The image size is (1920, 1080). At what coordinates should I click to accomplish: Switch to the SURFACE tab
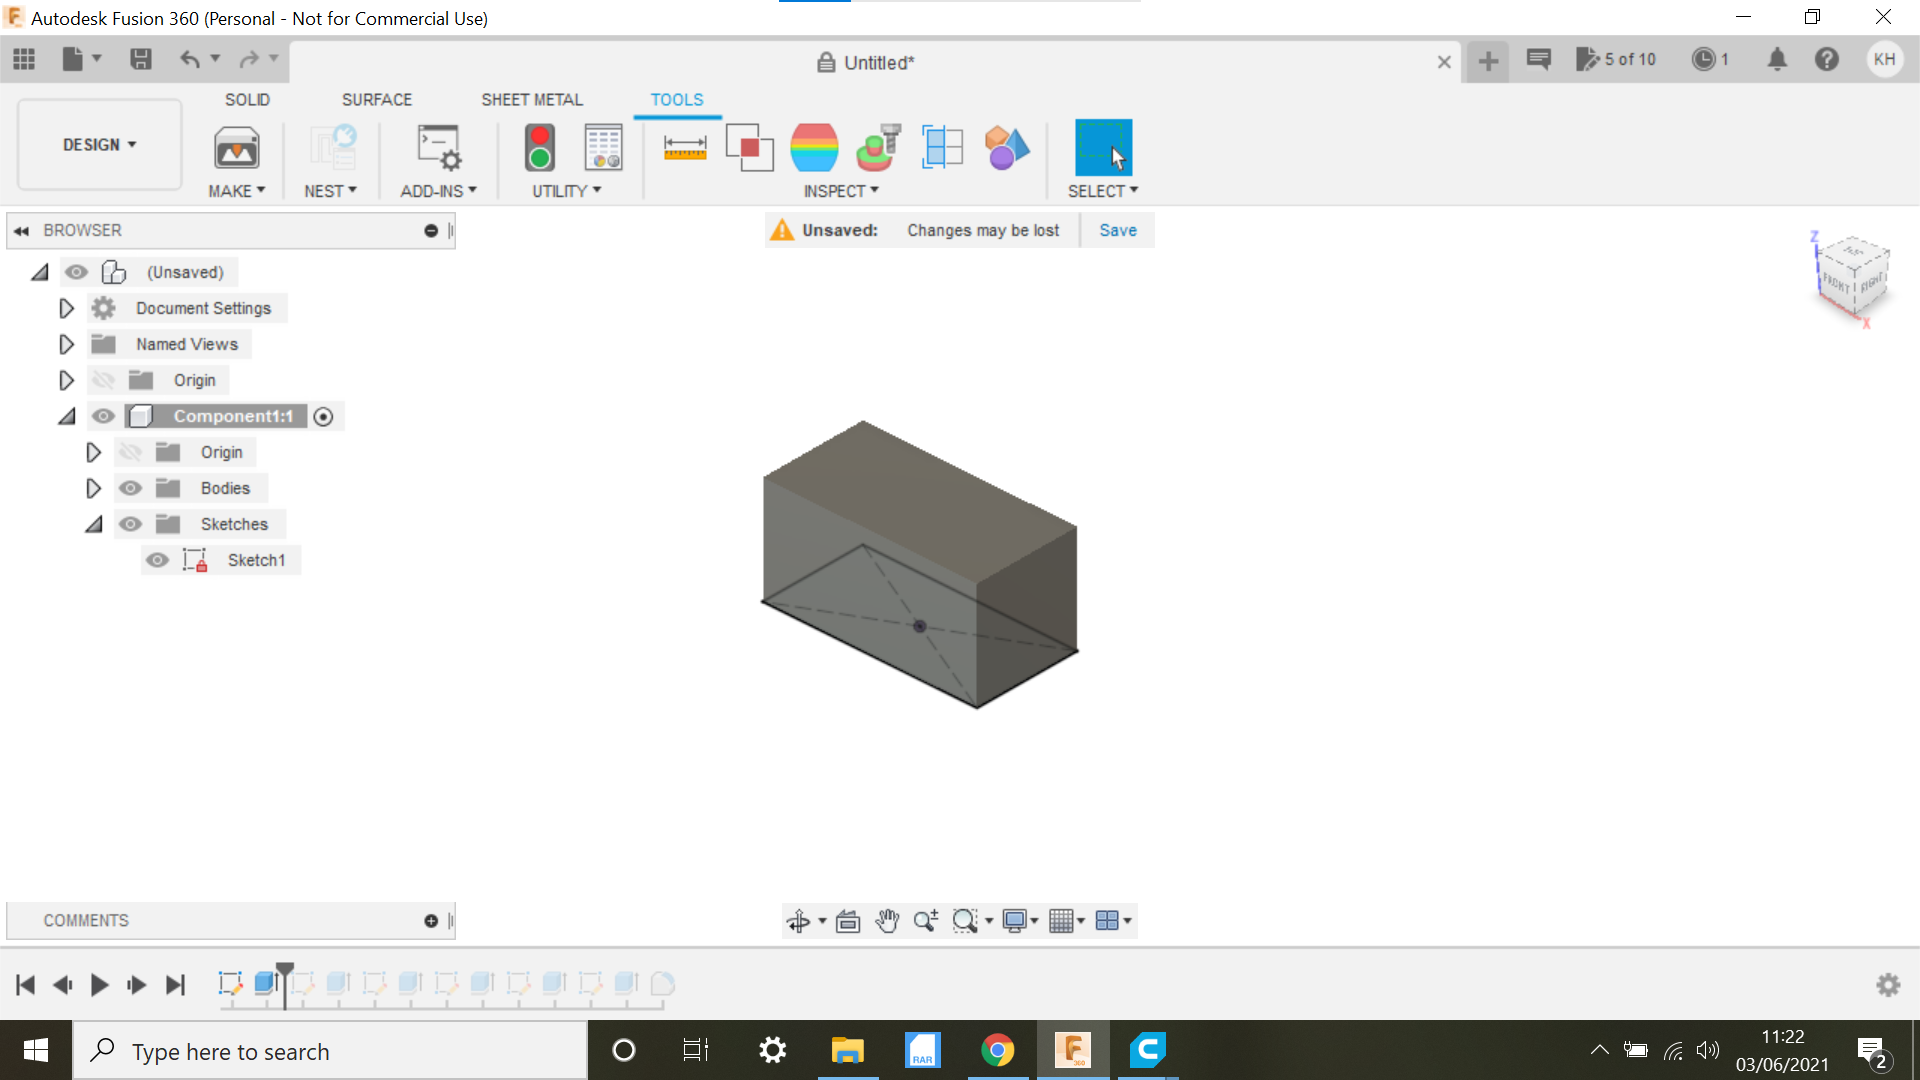[x=377, y=99]
